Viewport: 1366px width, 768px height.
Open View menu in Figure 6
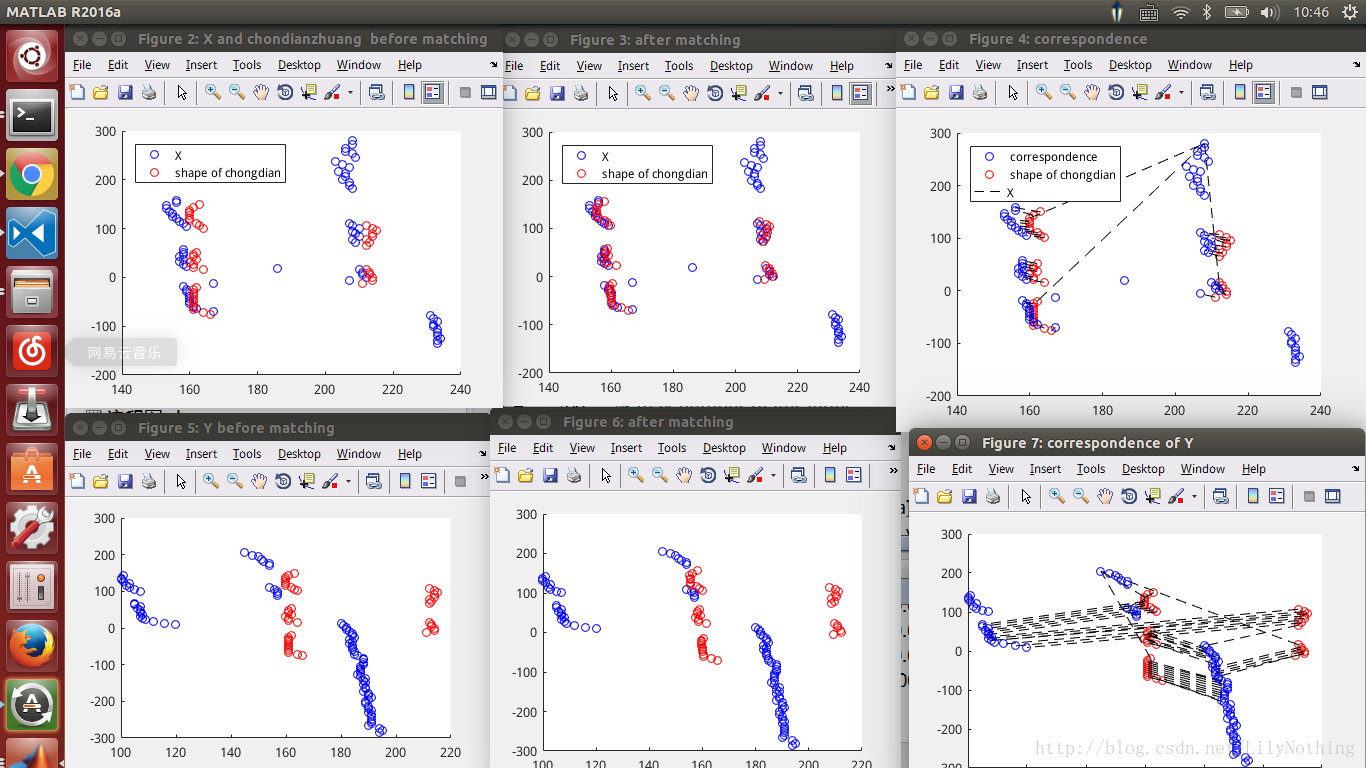582,448
